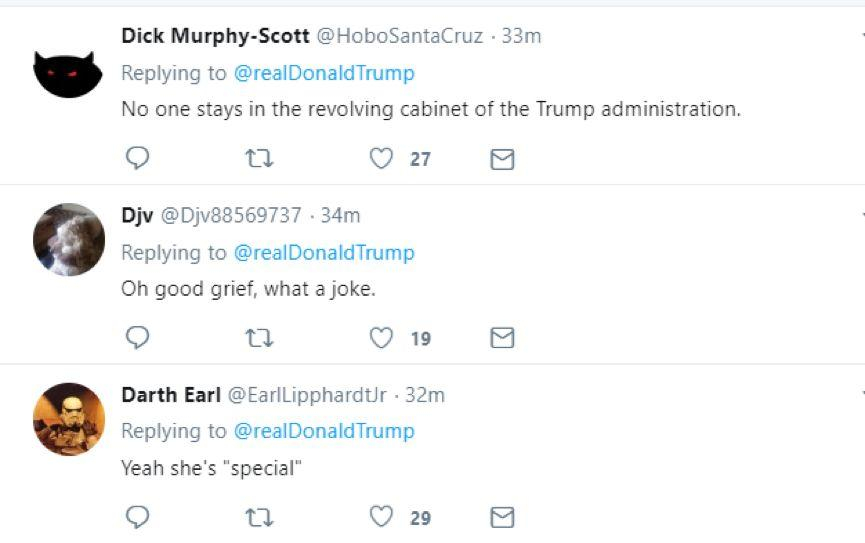Send Dick Murphy-Scott's tweet via direct message
The height and width of the screenshot is (543, 865).
click(x=502, y=159)
